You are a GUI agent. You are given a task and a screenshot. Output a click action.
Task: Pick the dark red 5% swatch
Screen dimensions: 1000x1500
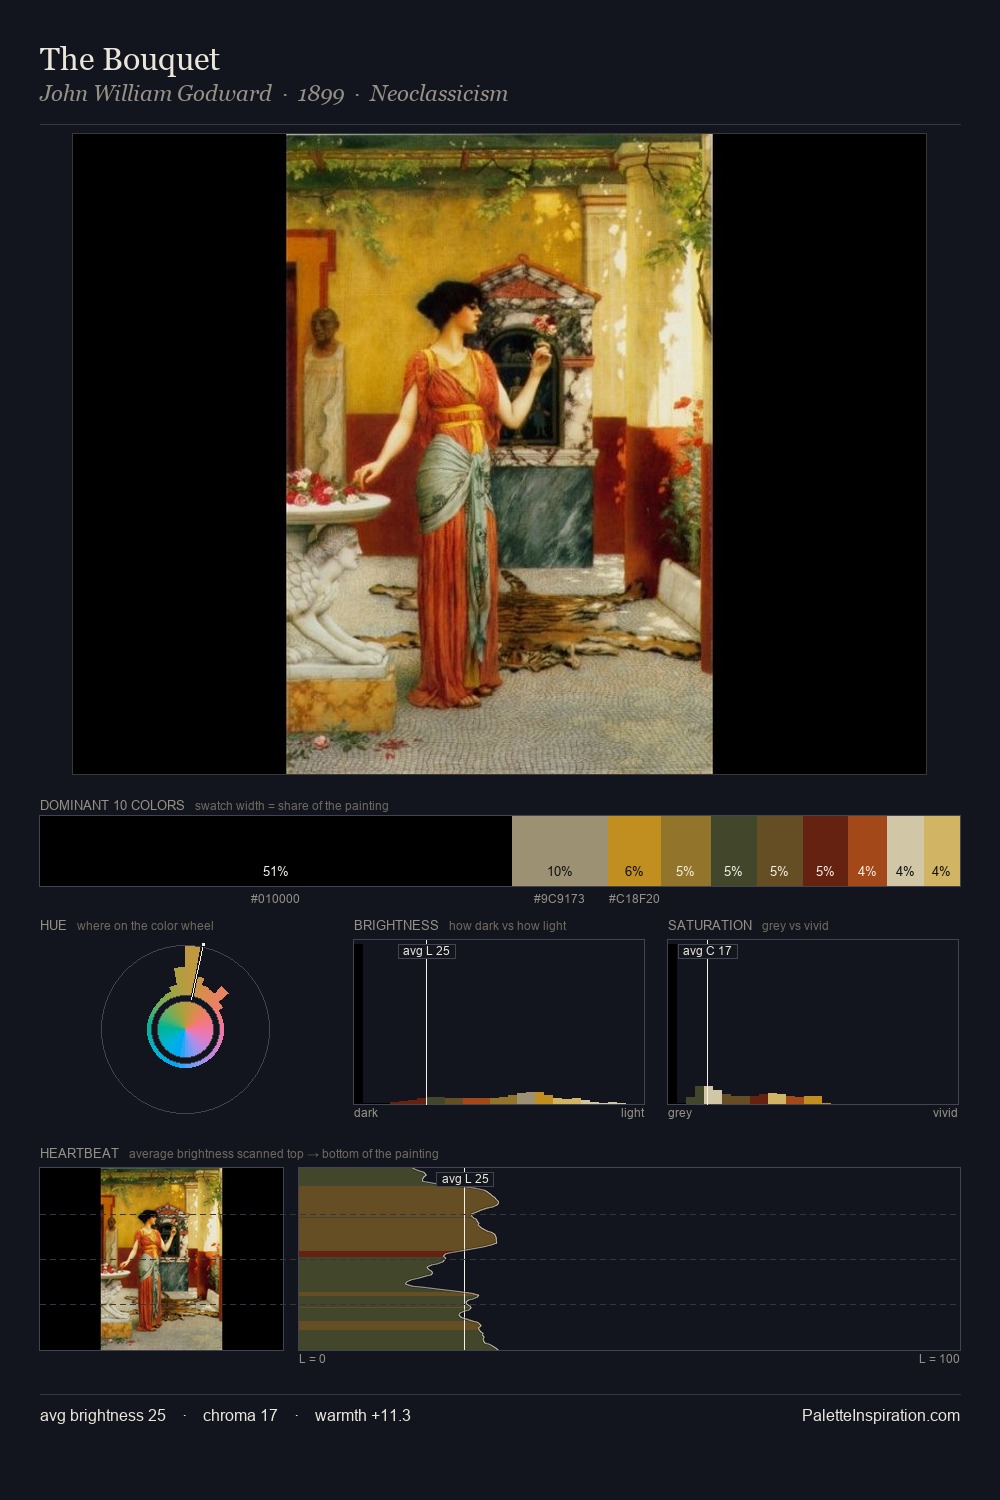coord(825,851)
